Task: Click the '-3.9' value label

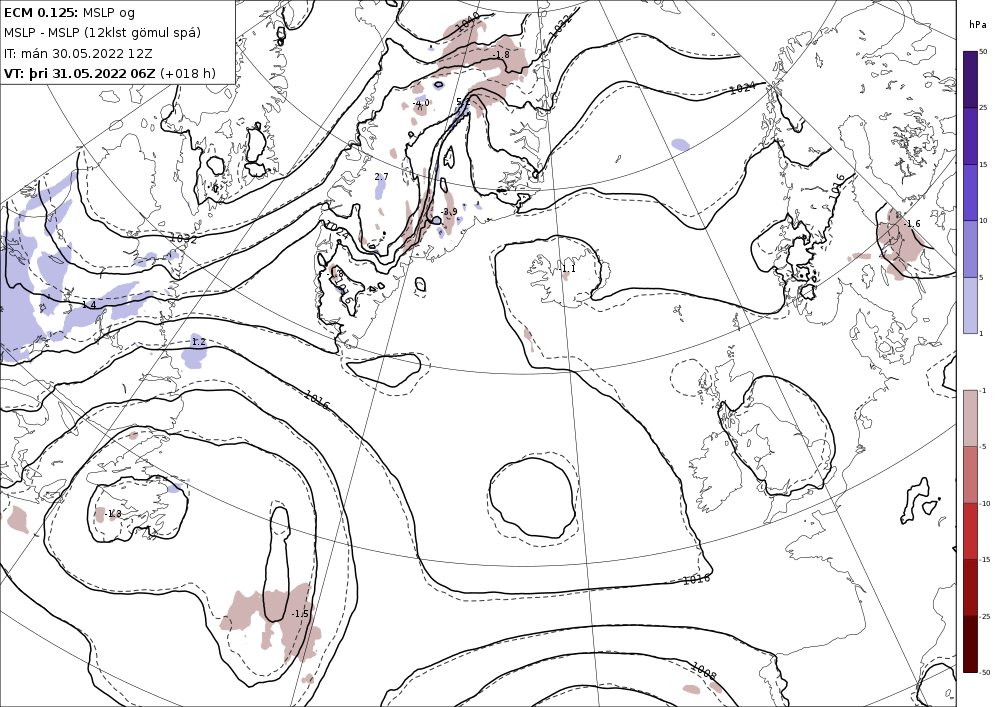Action: [448, 212]
